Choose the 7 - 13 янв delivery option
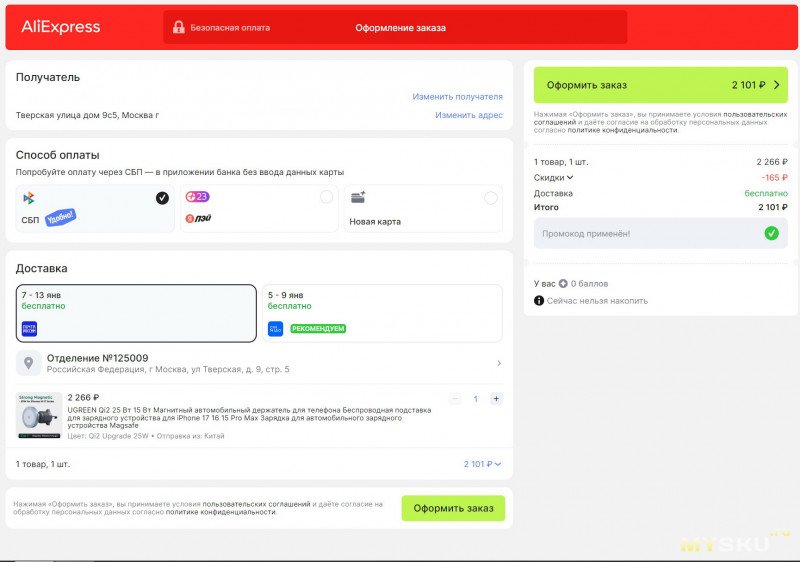 [x=136, y=313]
